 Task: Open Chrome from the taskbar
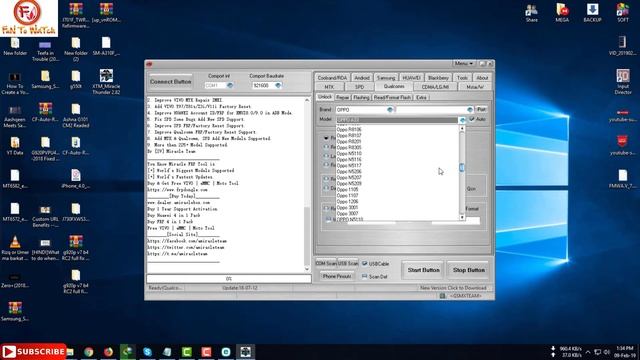(89, 352)
